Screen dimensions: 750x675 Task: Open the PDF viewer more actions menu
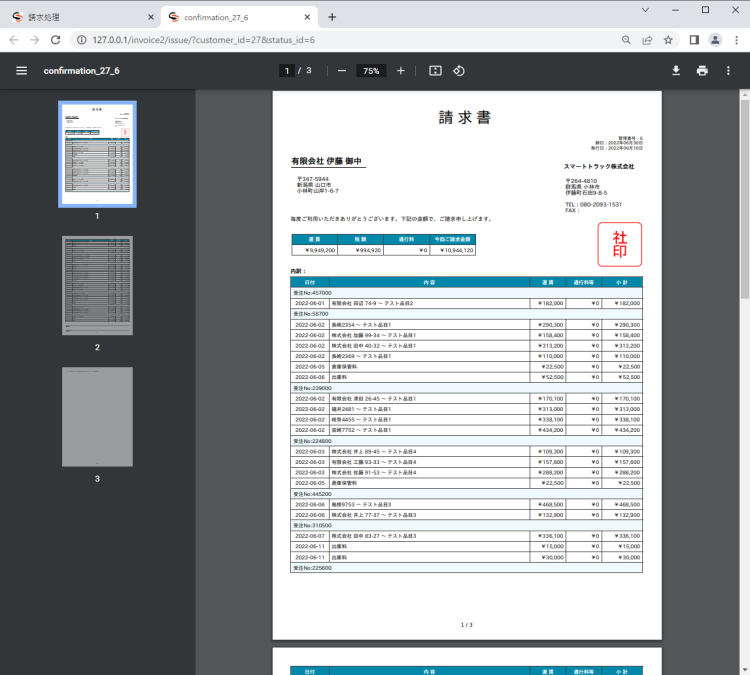click(x=729, y=71)
